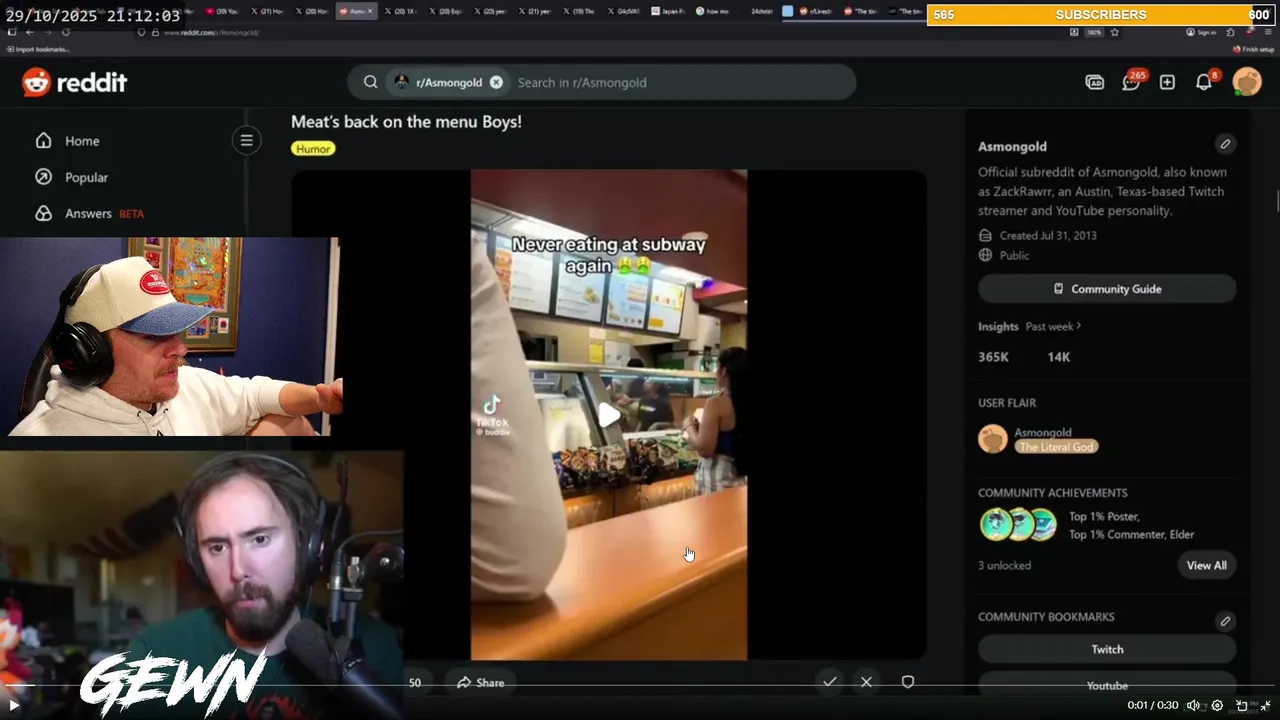Click the Share button on post
The height and width of the screenshot is (720, 1280).
pos(480,682)
